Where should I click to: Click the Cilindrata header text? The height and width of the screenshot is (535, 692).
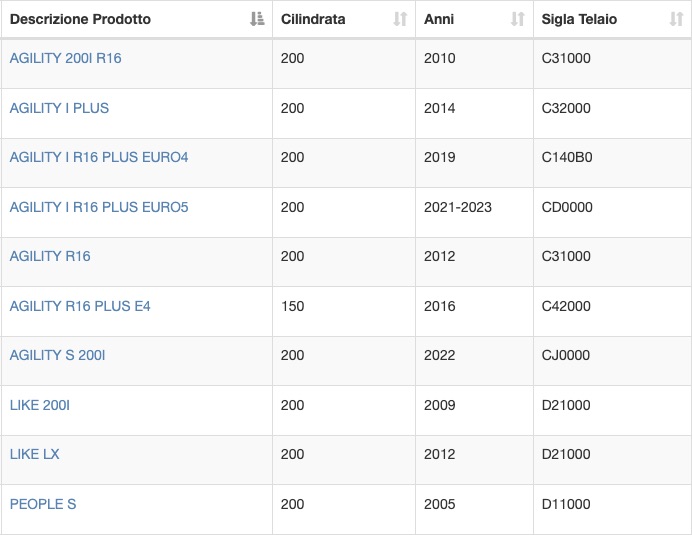pos(313,19)
